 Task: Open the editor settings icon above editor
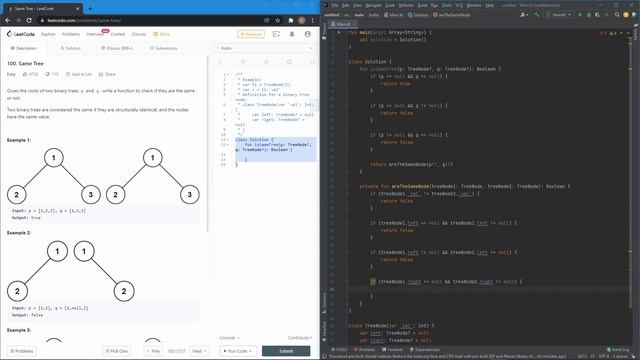coord(289,62)
